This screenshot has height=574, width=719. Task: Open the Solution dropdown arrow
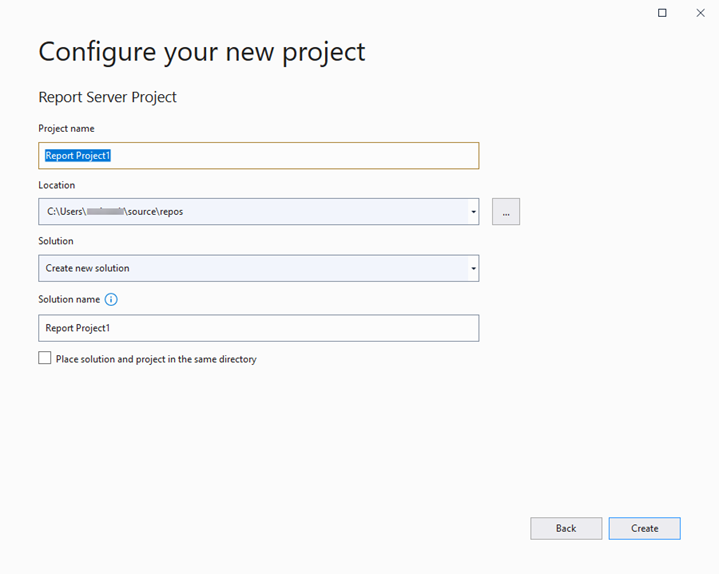point(472,269)
